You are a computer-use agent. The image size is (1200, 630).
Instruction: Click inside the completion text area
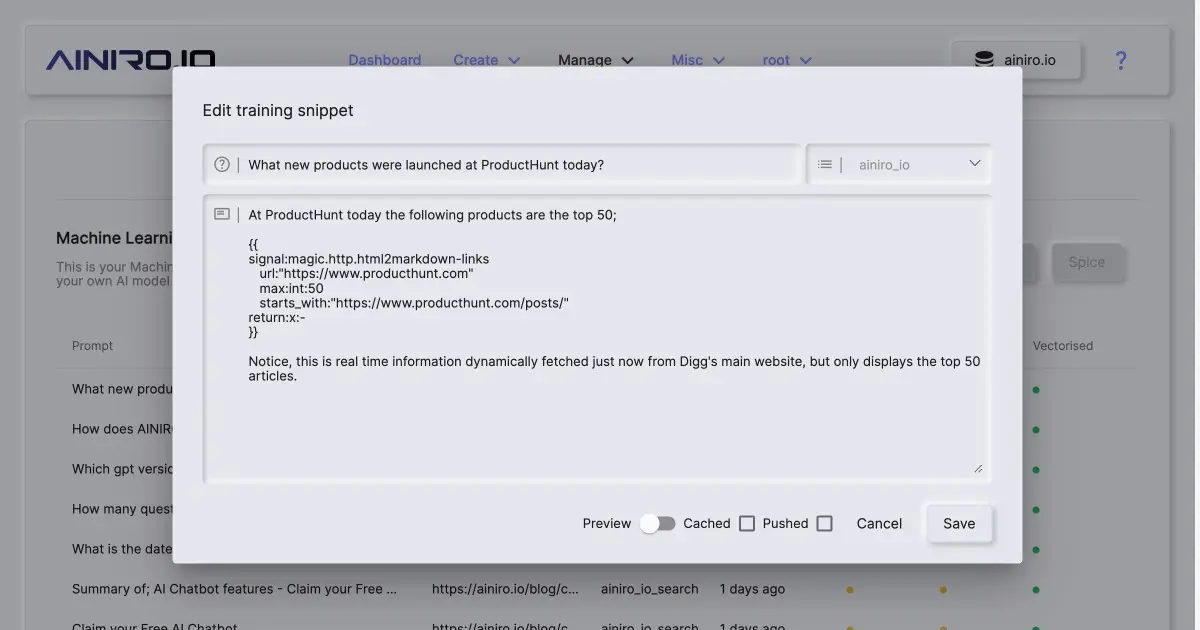pyautogui.click(x=597, y=340)
